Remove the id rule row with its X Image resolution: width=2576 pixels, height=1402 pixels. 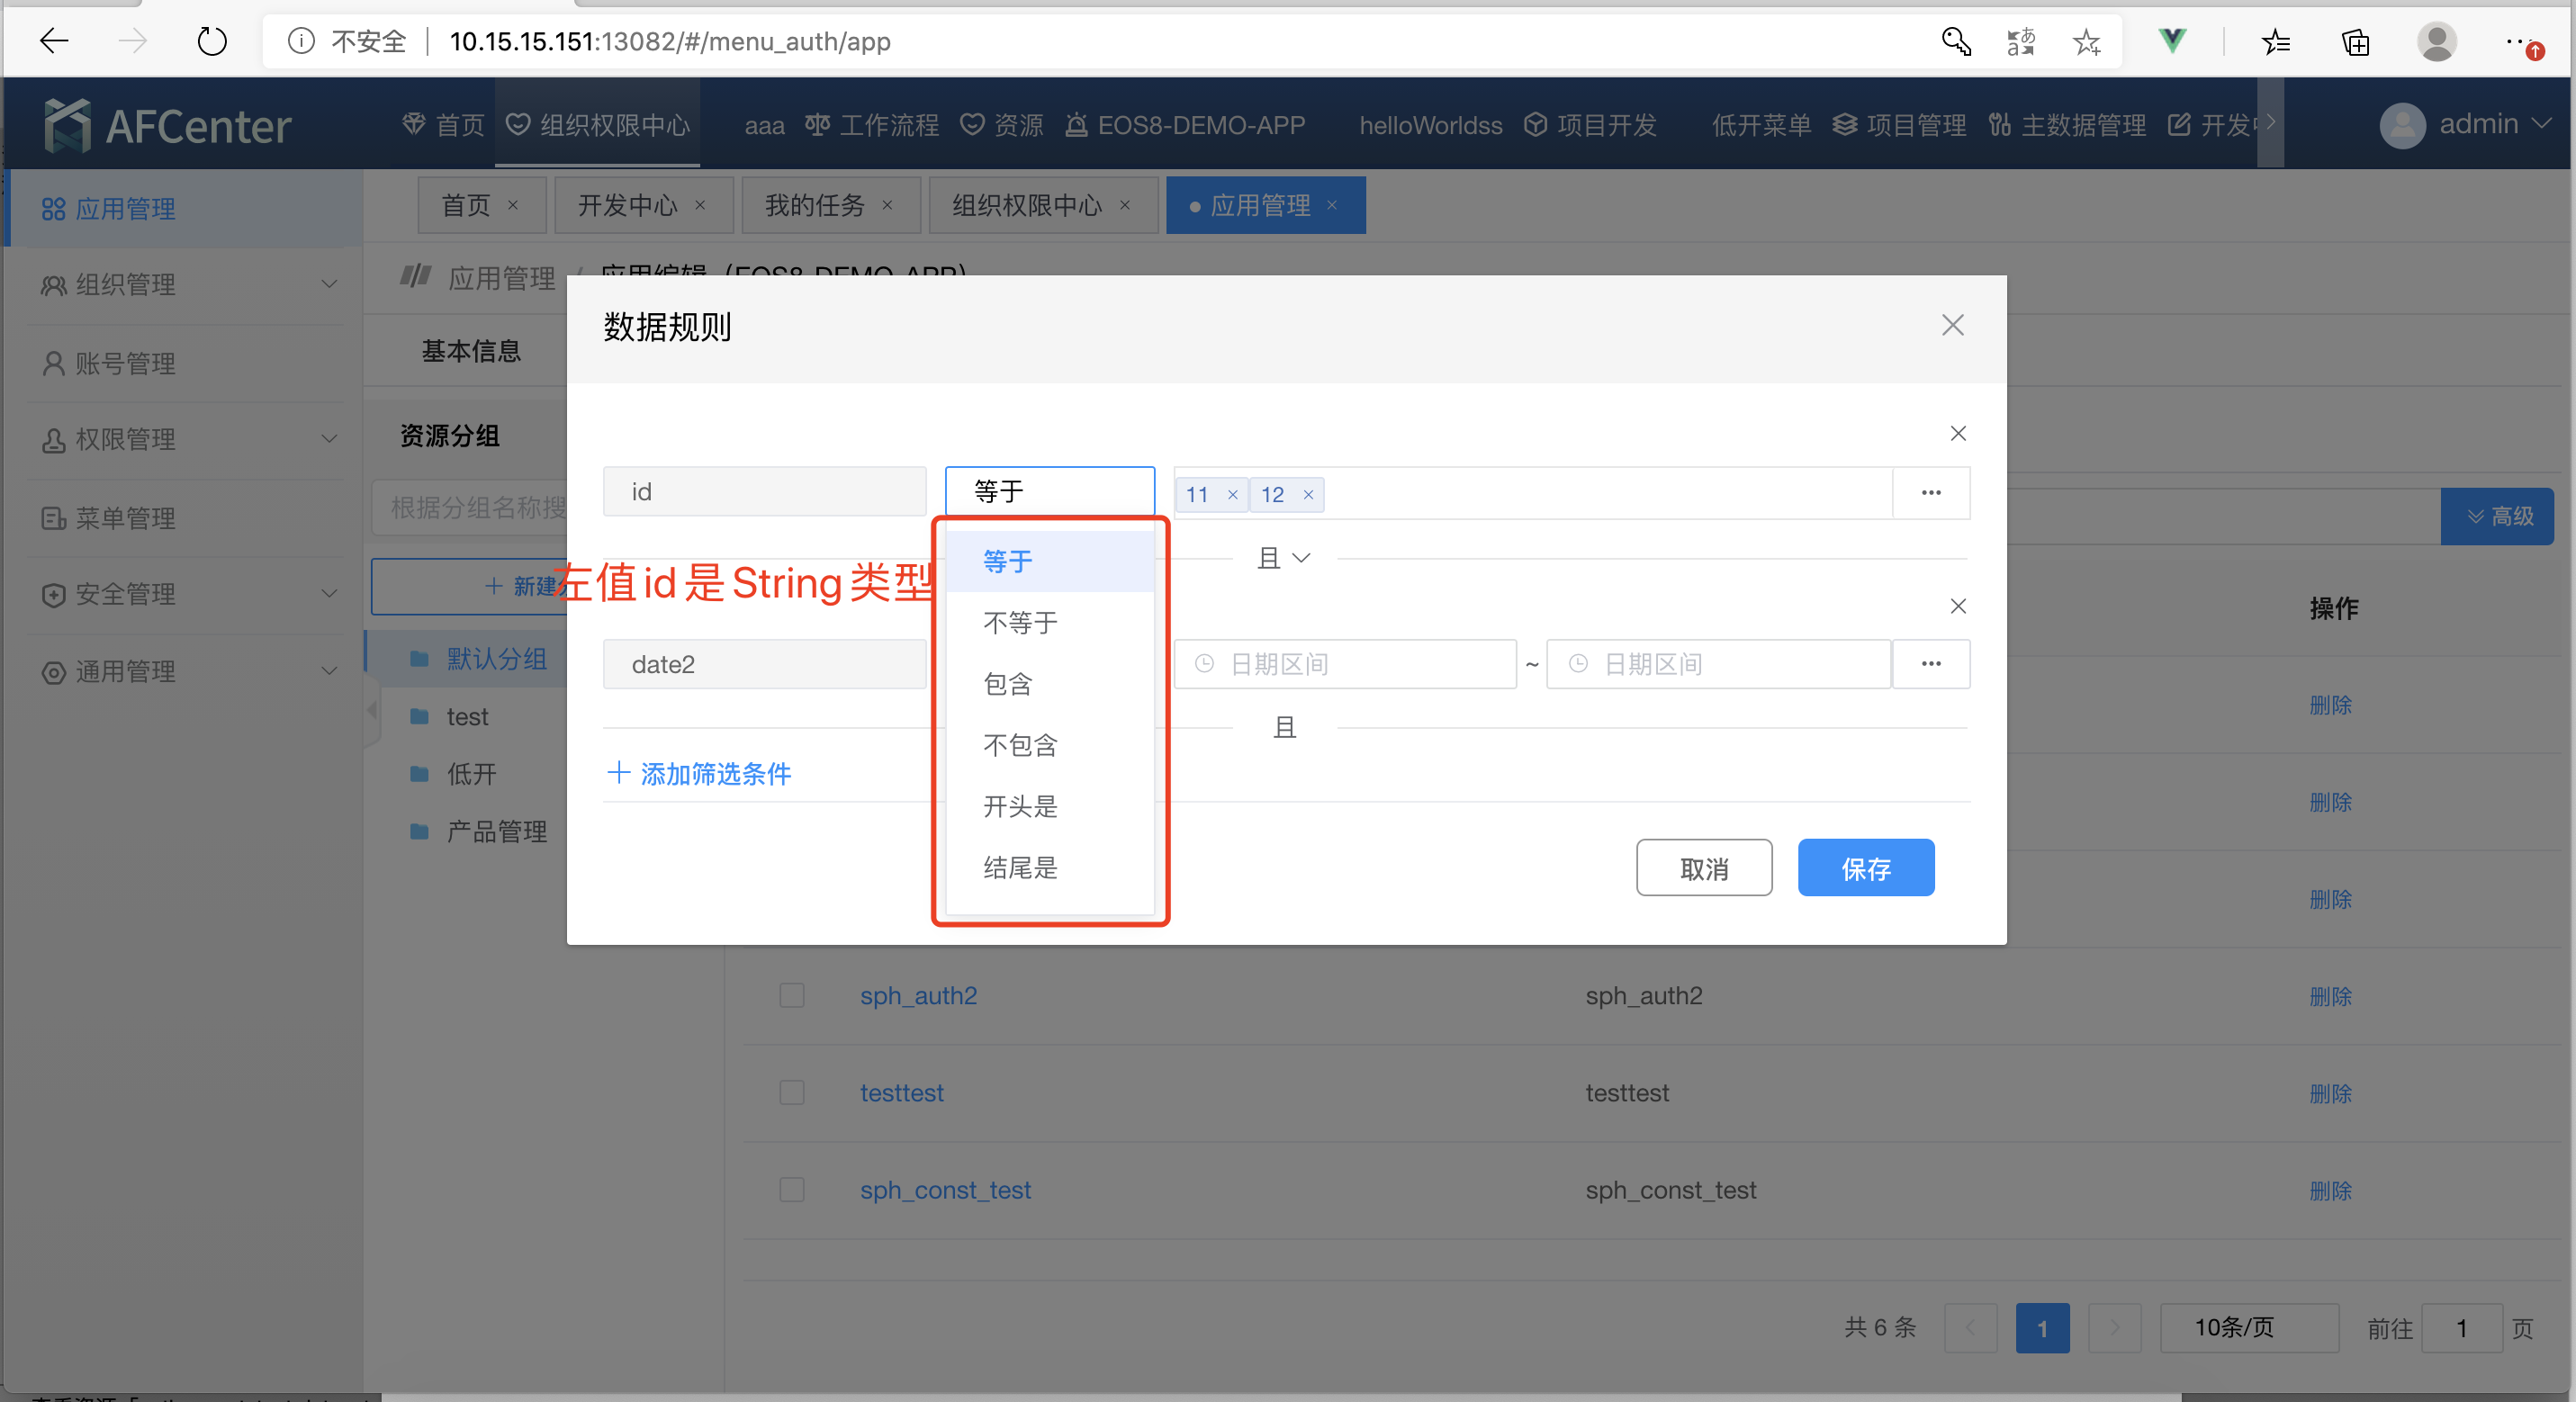[1957, 433]
